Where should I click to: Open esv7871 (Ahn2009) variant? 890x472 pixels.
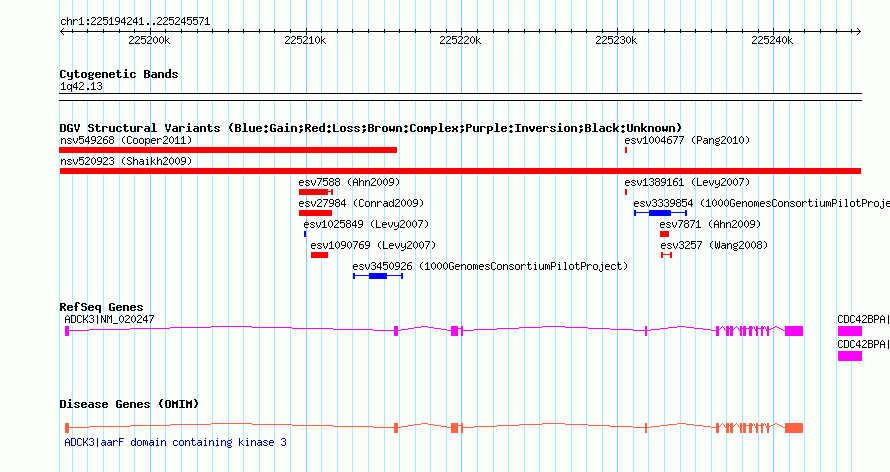pos(710,224)
